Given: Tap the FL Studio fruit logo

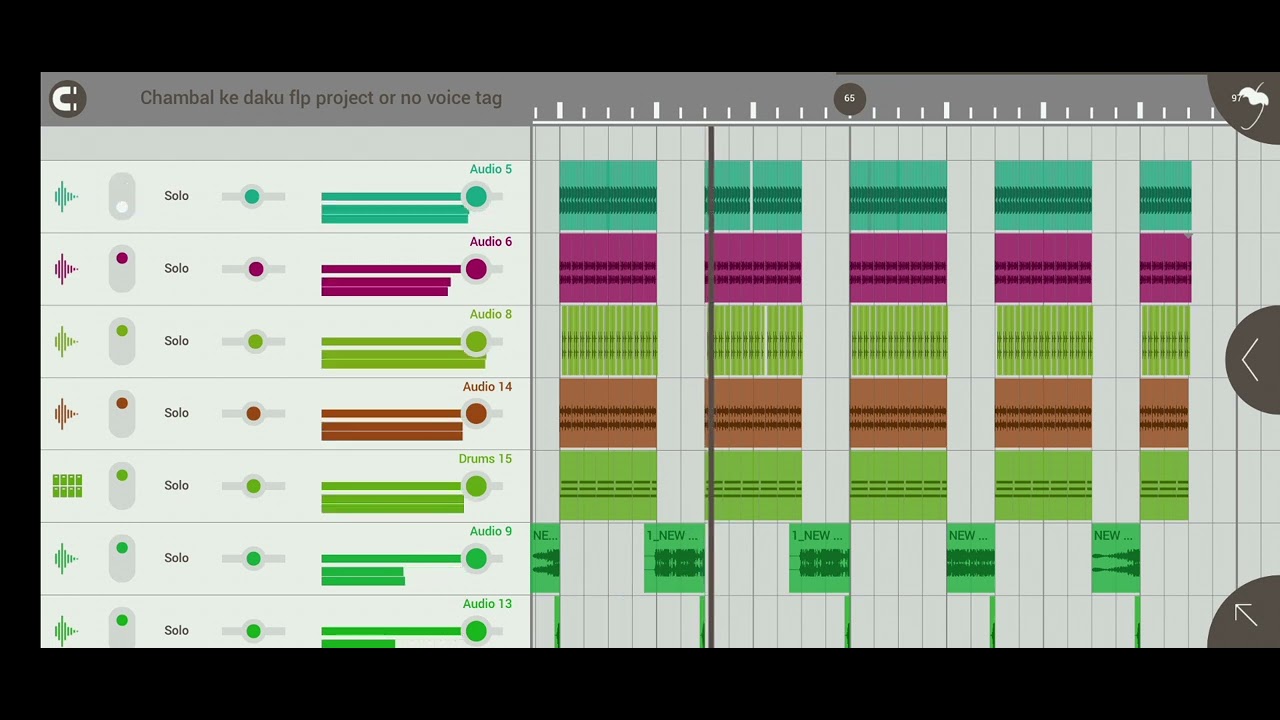Looking at the screenshot, I should 1250,100.
